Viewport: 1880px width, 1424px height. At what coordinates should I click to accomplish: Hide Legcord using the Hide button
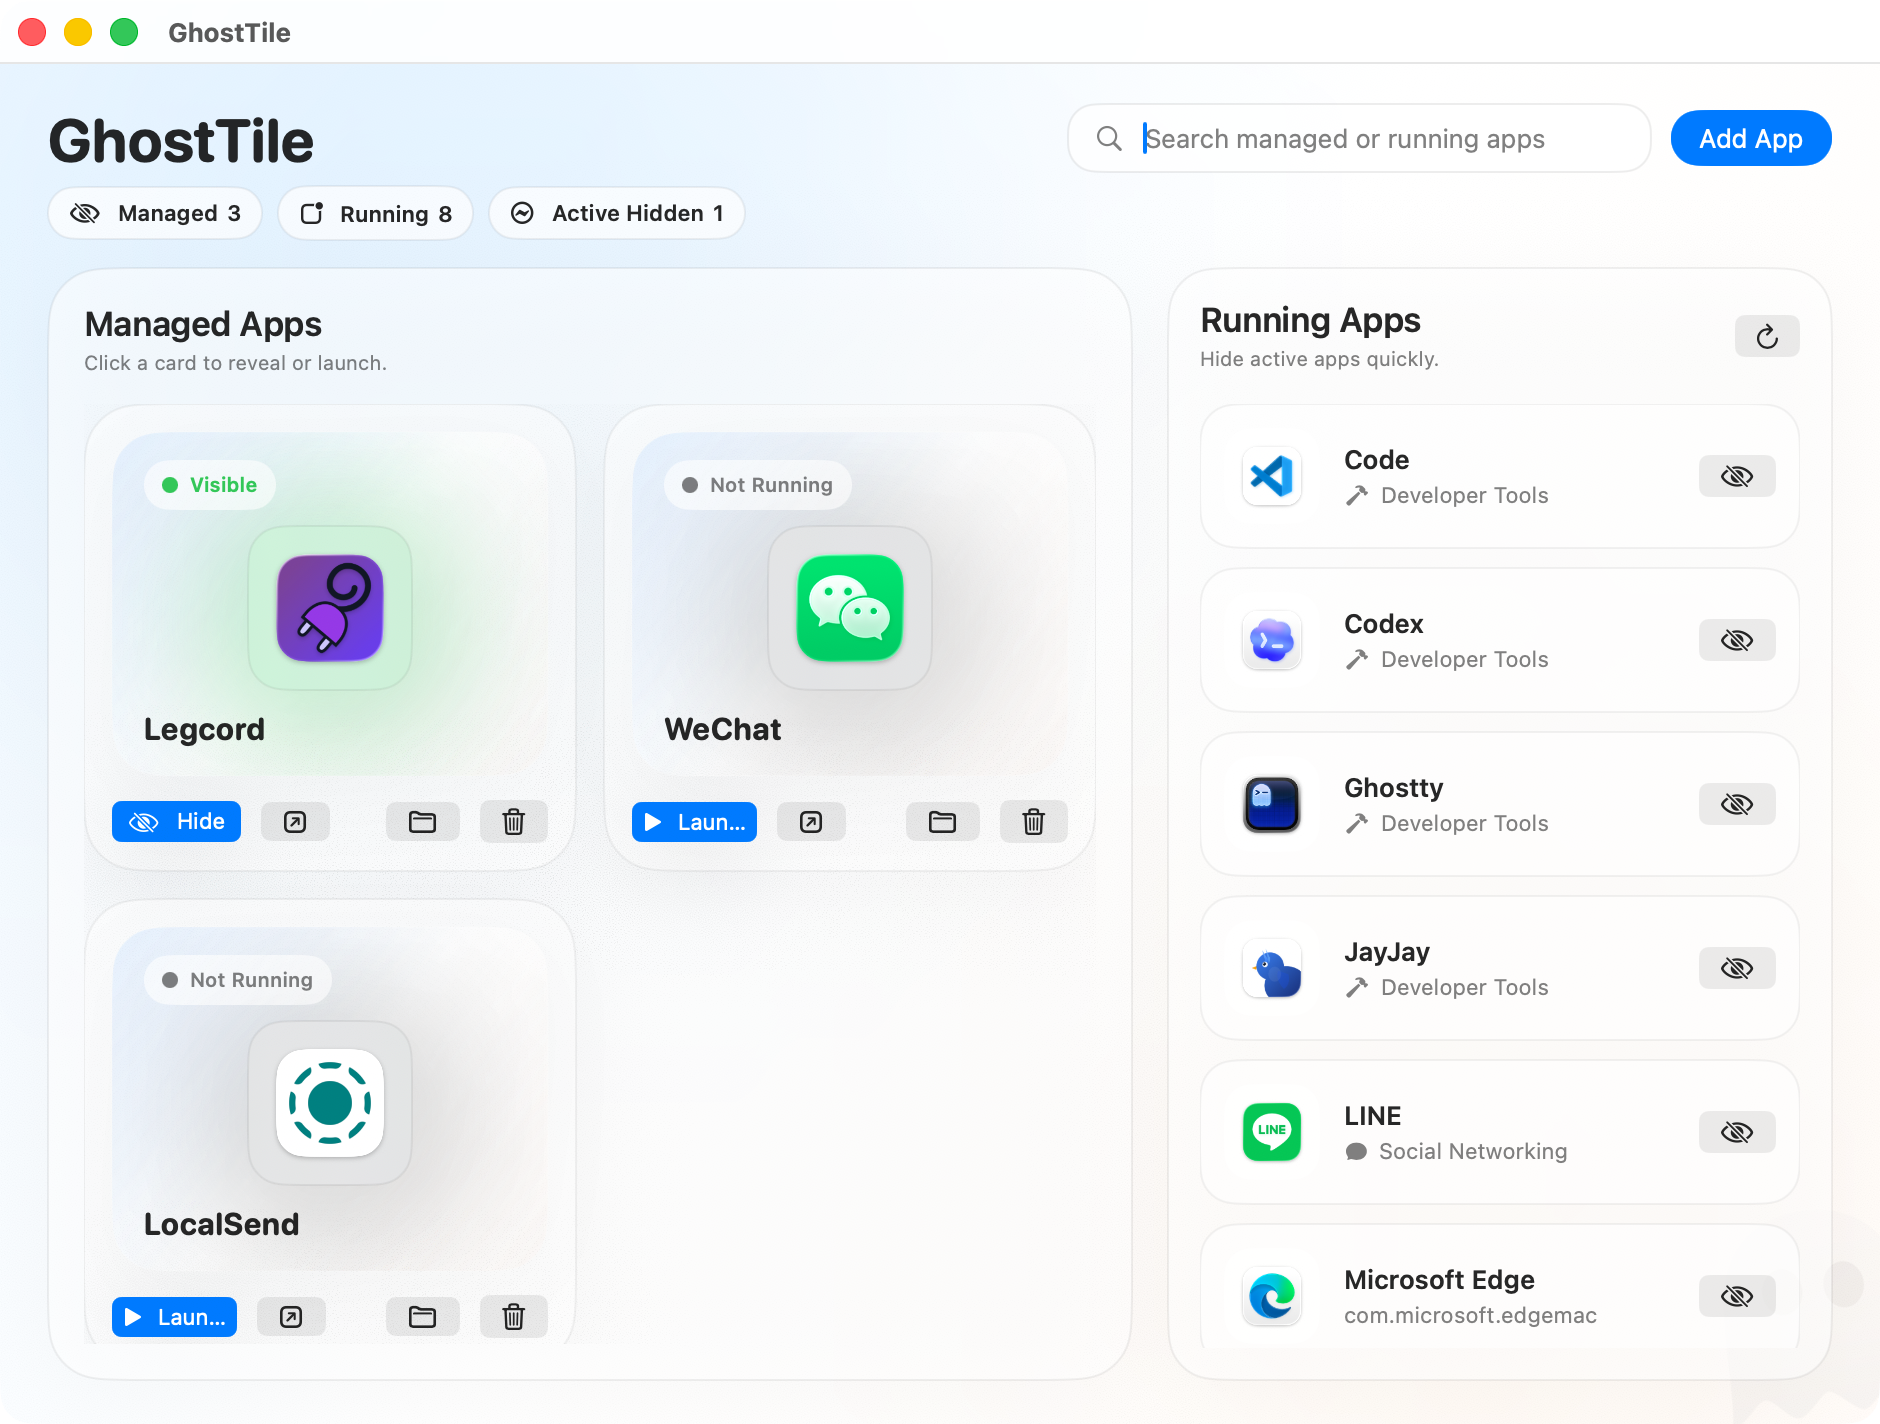176,821
